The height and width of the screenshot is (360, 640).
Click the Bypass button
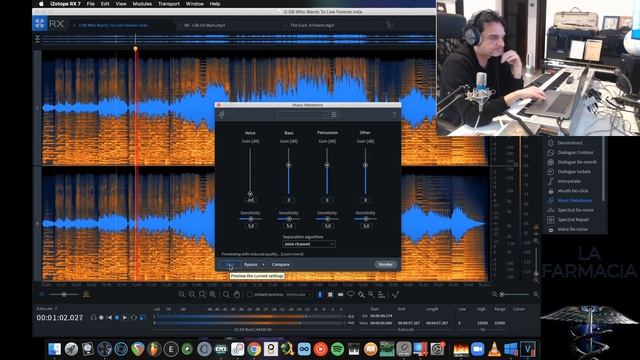pos(251,264)
